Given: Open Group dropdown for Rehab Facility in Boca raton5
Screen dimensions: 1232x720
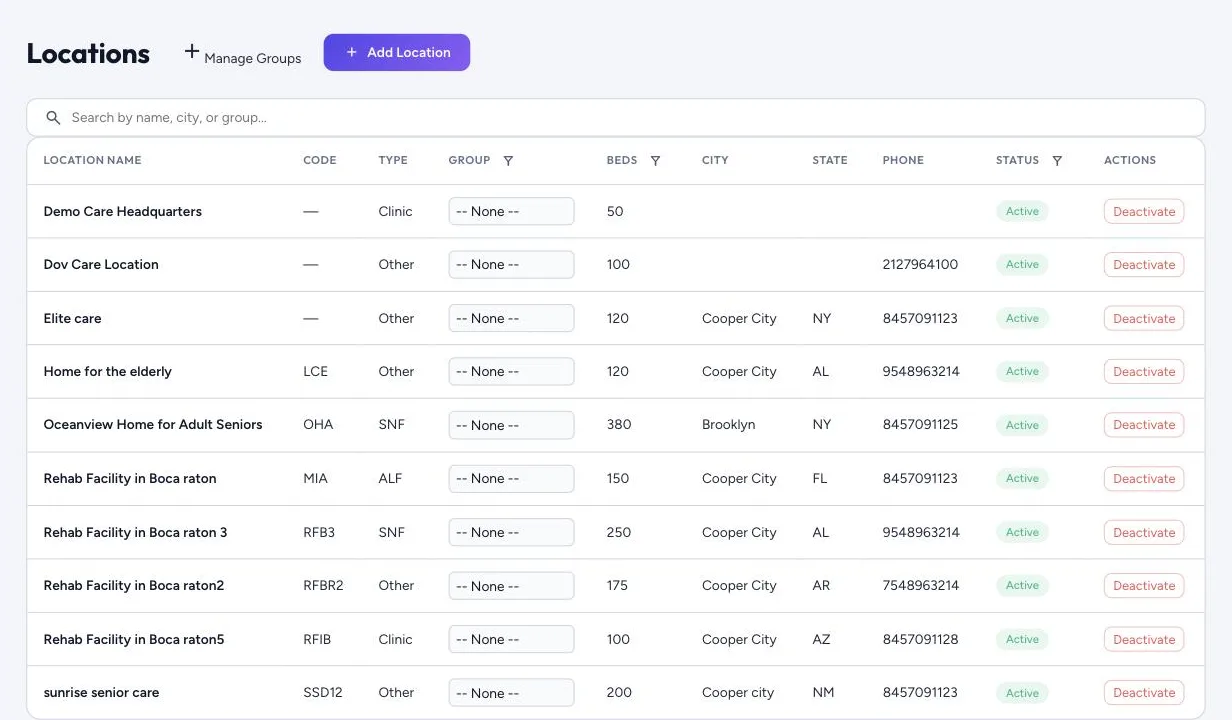Looking at the screenshot, I should [511, 639].
